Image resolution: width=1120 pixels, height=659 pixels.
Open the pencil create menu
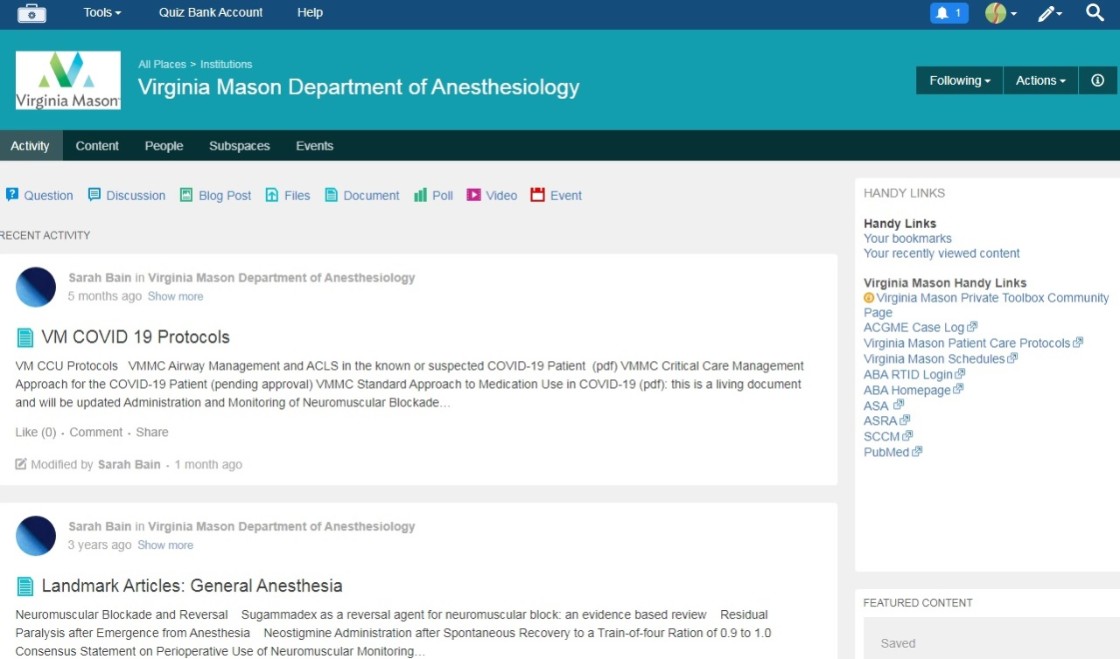pyautogui.click(x=1049, y=13)
